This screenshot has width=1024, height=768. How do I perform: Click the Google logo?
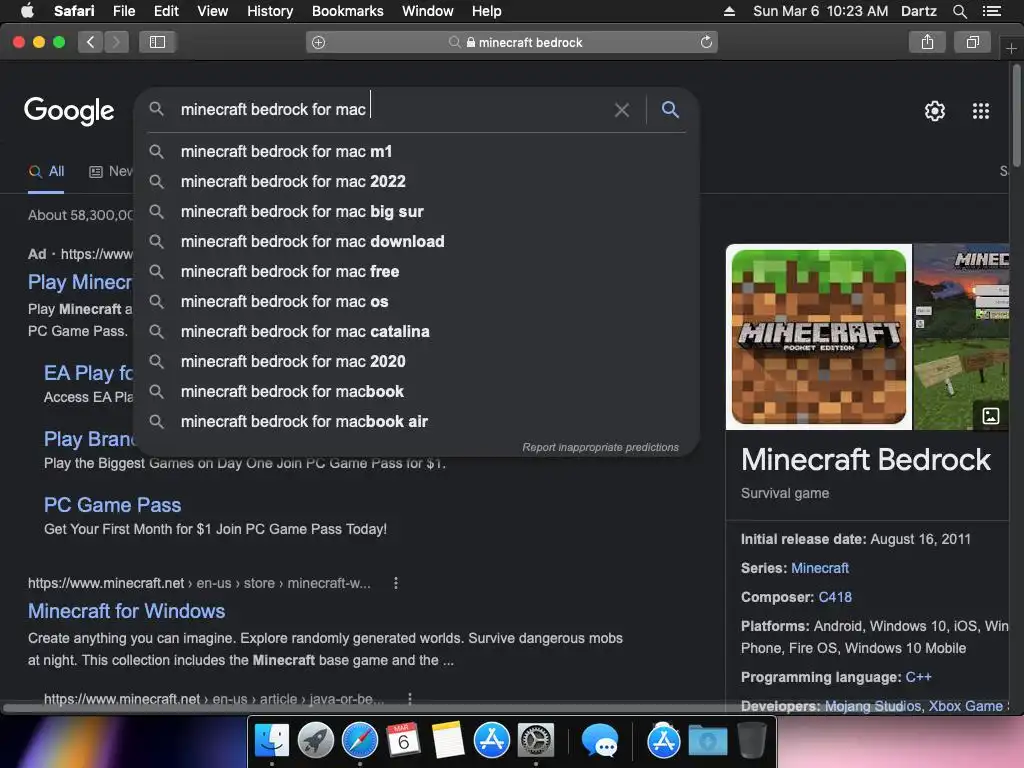point(69,110)
